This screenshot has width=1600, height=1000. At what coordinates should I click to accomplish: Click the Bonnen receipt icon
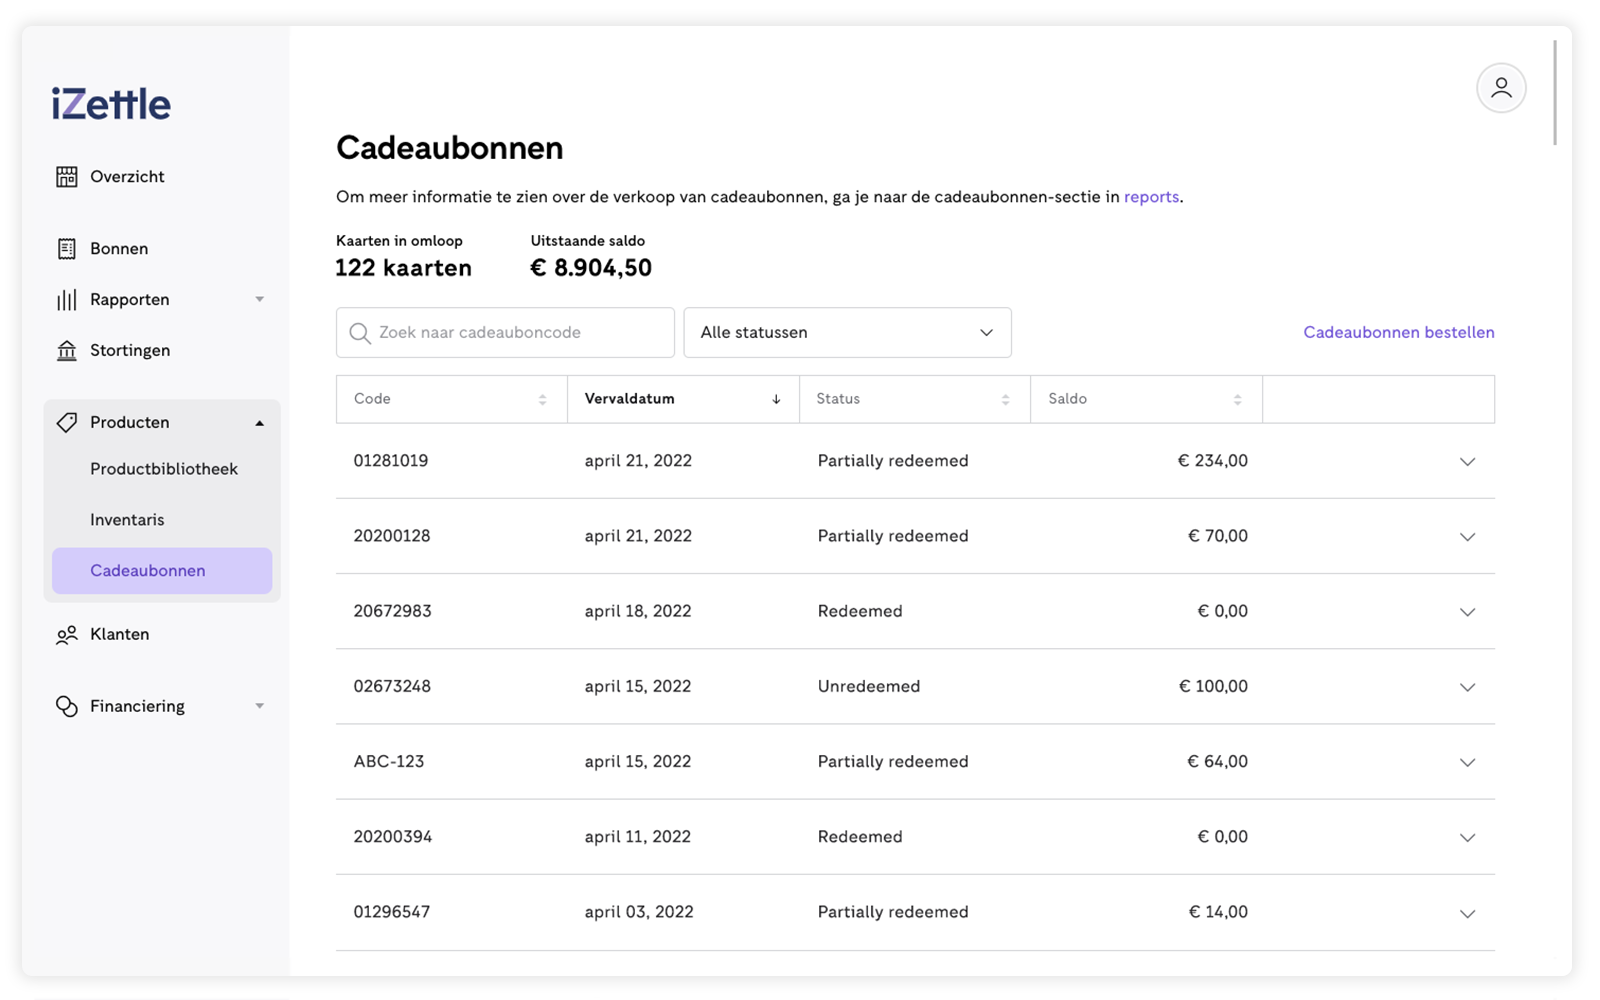click(x=67, y=249)
